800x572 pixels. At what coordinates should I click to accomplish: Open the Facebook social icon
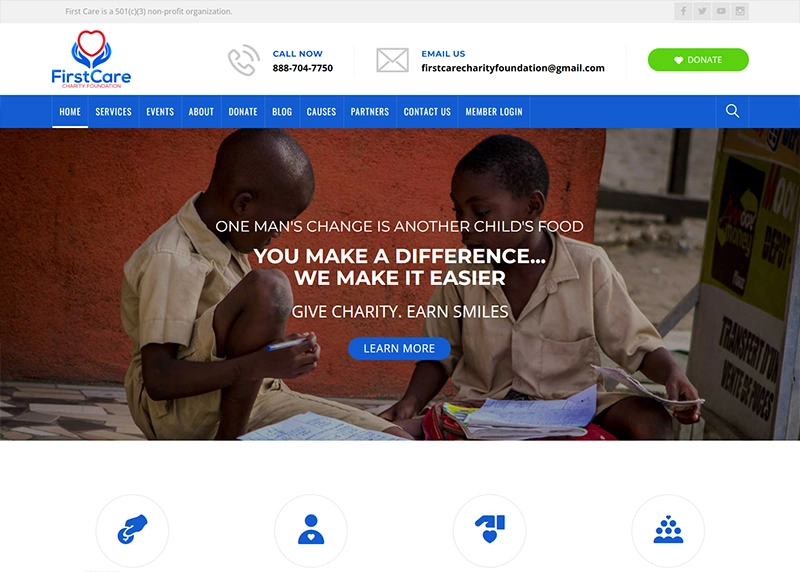tap(683, 11)
